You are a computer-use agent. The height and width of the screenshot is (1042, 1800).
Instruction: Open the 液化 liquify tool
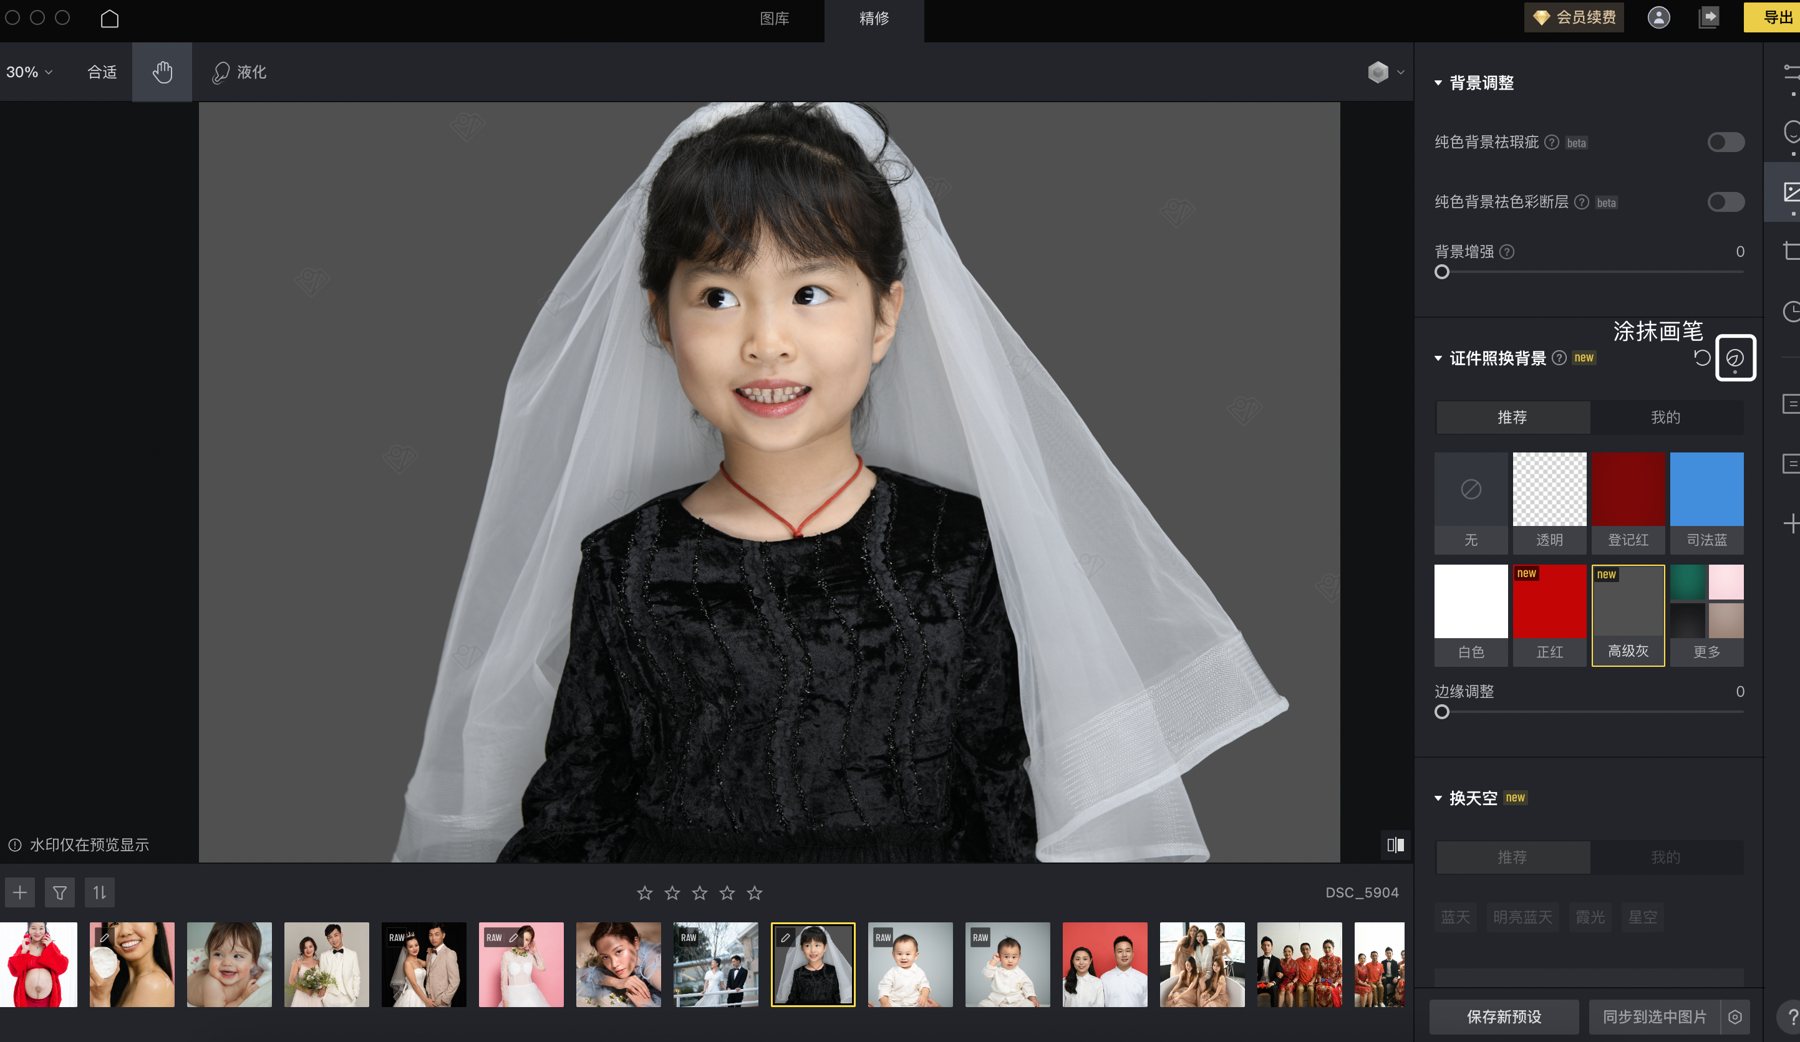(239, 72)
